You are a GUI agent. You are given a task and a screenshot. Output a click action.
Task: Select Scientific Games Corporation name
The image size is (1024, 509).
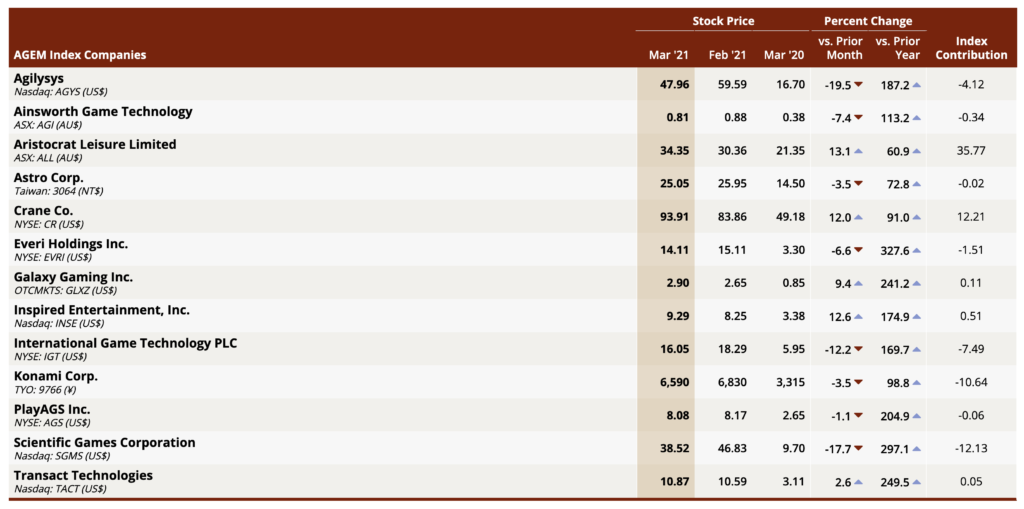coord(104,442)
